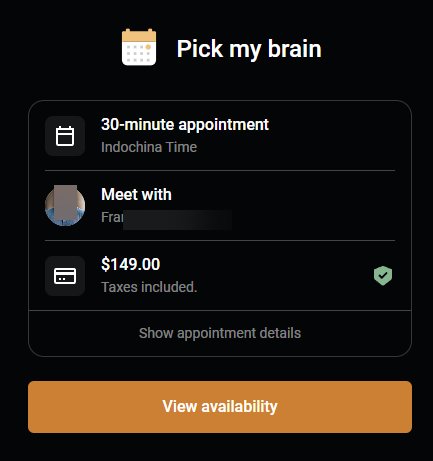
Task: Click the blurred portion of the host name
Action: 178,220
